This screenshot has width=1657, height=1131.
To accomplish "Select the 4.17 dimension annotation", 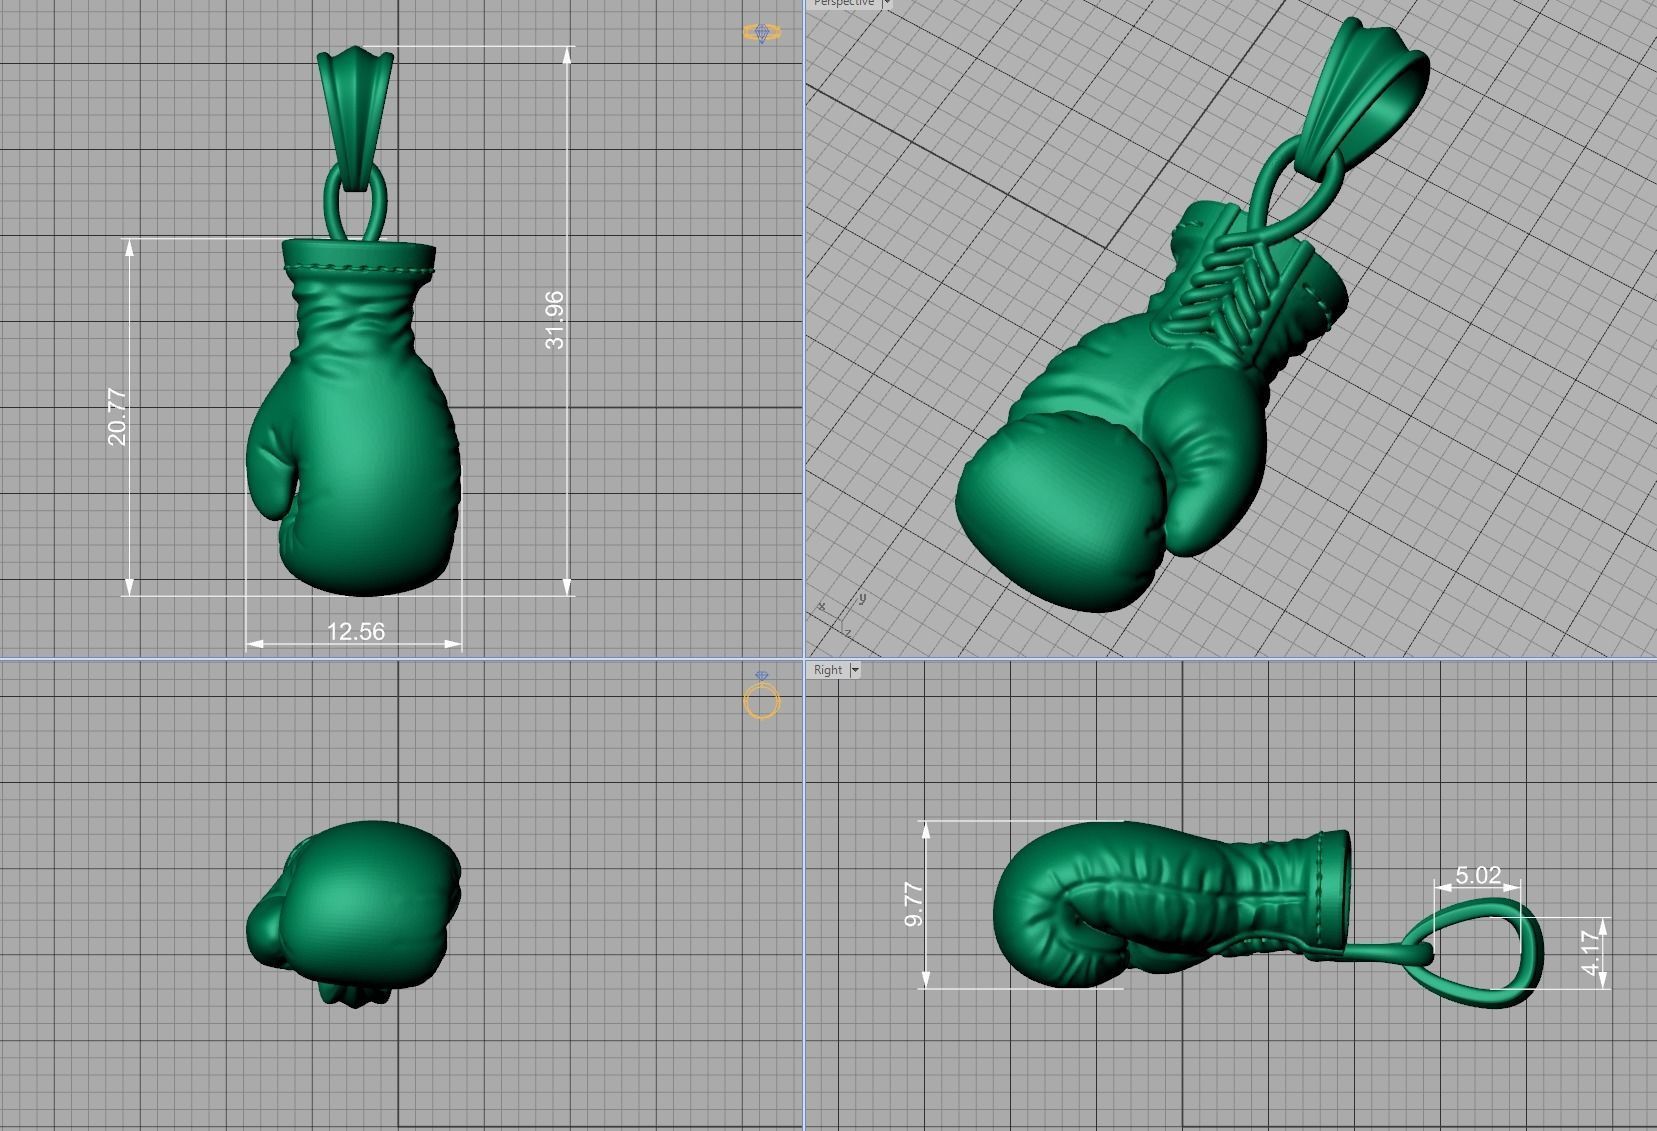I will [1591, 954].
